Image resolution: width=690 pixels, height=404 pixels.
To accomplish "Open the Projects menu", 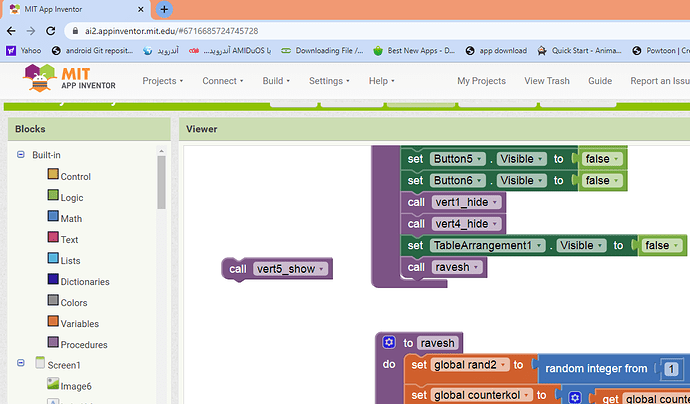I will click(x=165, y=81).
